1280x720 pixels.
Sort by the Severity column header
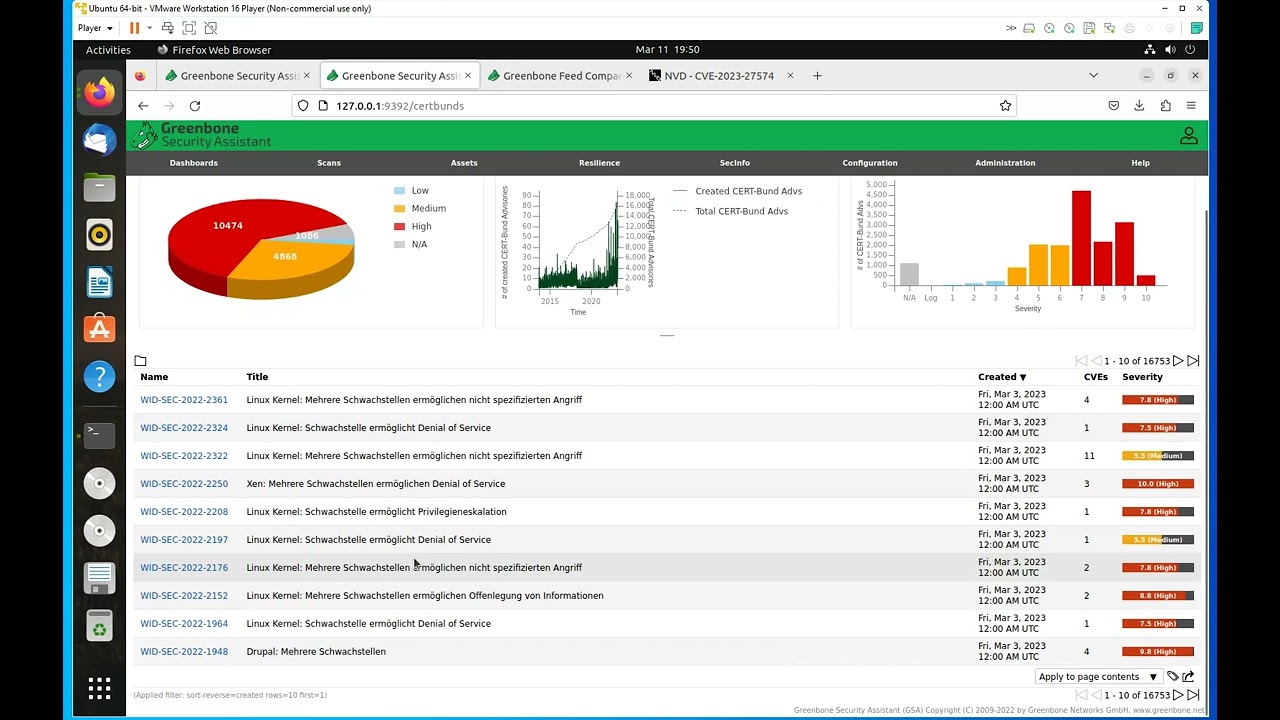pyautogui.click(x=1142, y=377)
